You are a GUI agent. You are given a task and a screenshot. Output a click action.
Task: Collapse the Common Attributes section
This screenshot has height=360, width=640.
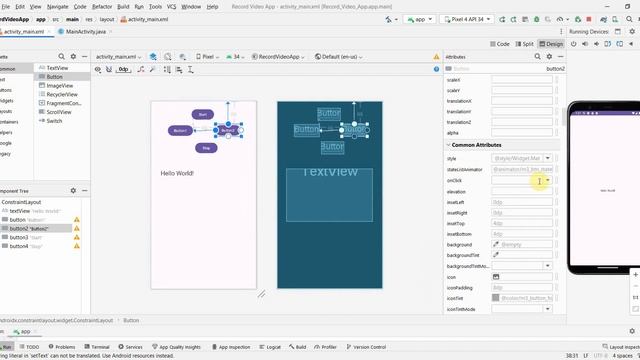448,145
